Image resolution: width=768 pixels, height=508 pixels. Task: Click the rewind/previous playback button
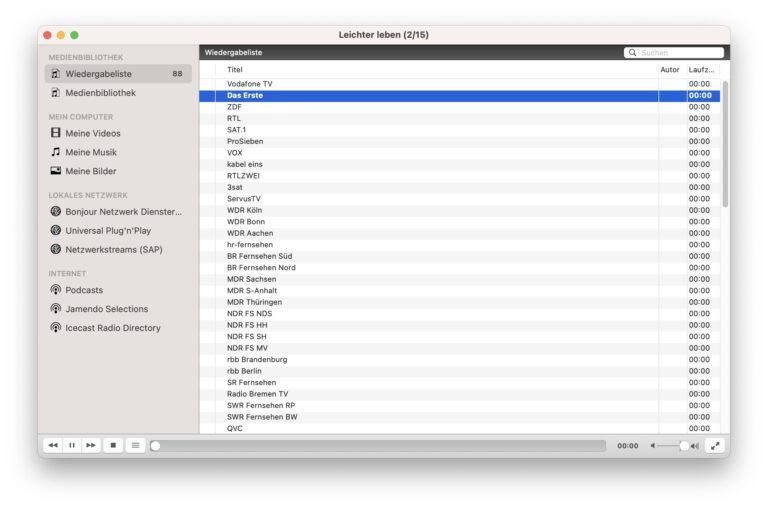pos(53,445)
